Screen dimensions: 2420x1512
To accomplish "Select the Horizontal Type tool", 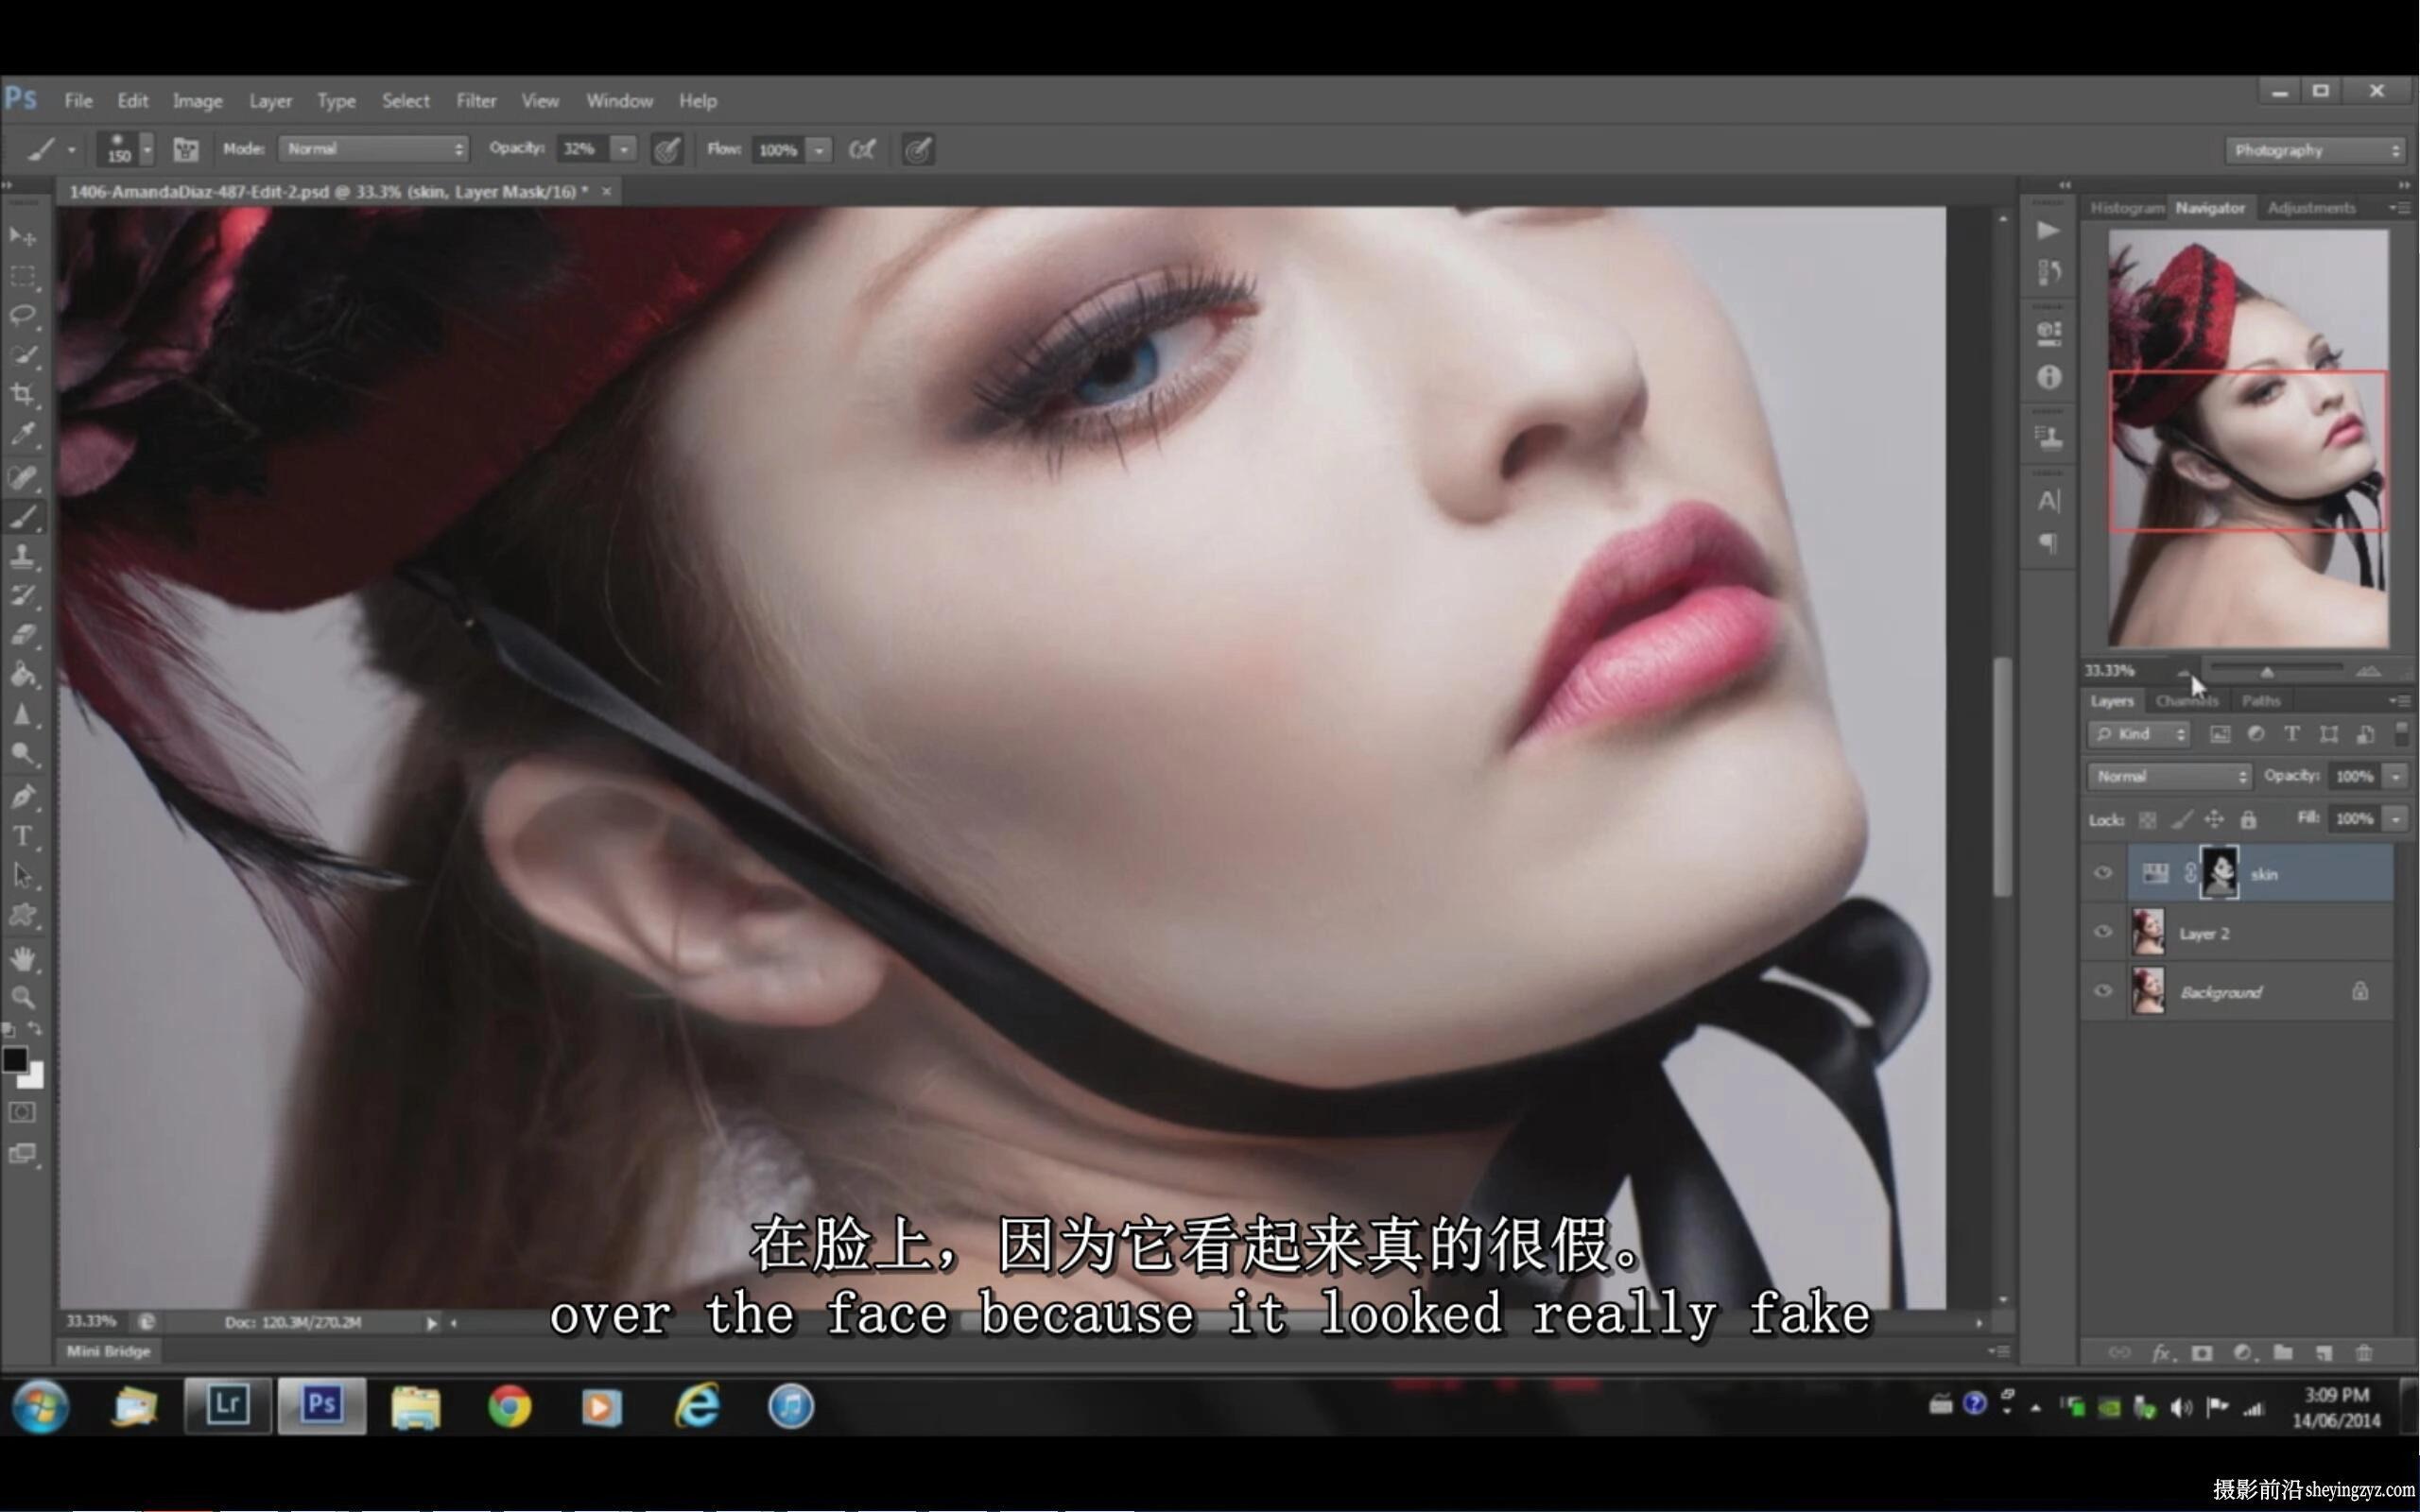I will pos(22,836).
